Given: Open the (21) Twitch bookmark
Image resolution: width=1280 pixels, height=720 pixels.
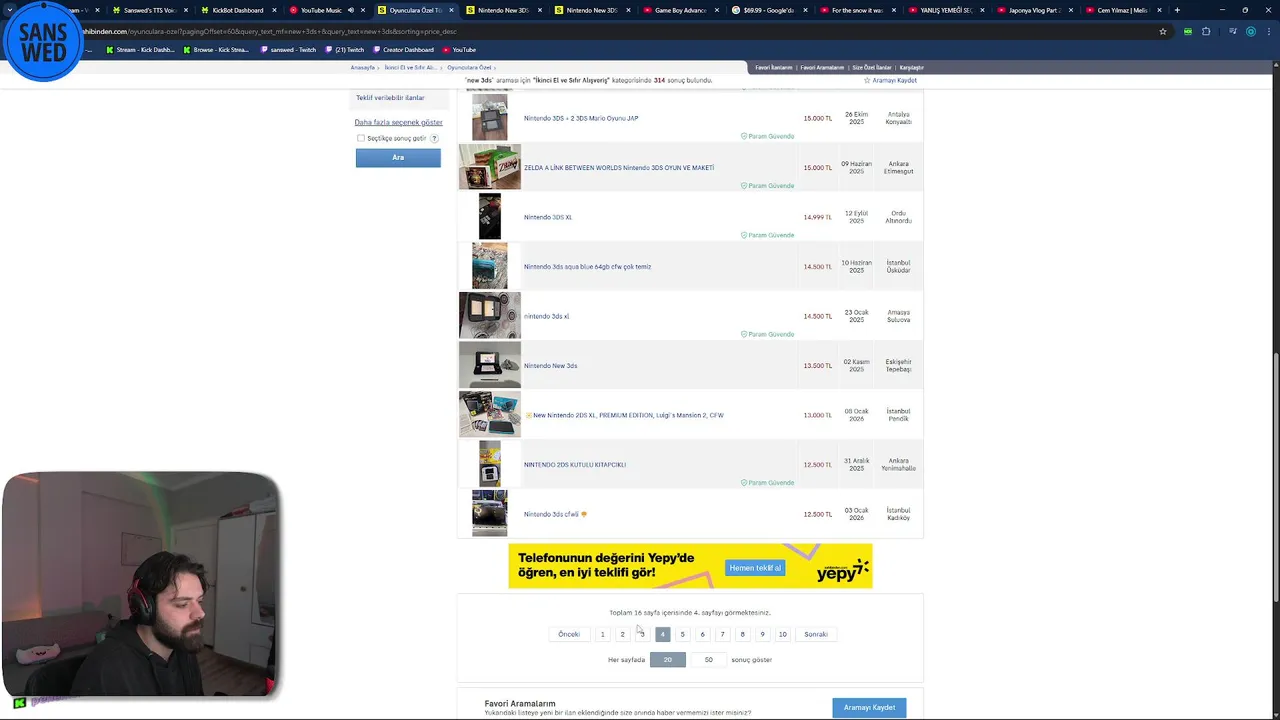Looking at the screenshot, I should 344,50.
